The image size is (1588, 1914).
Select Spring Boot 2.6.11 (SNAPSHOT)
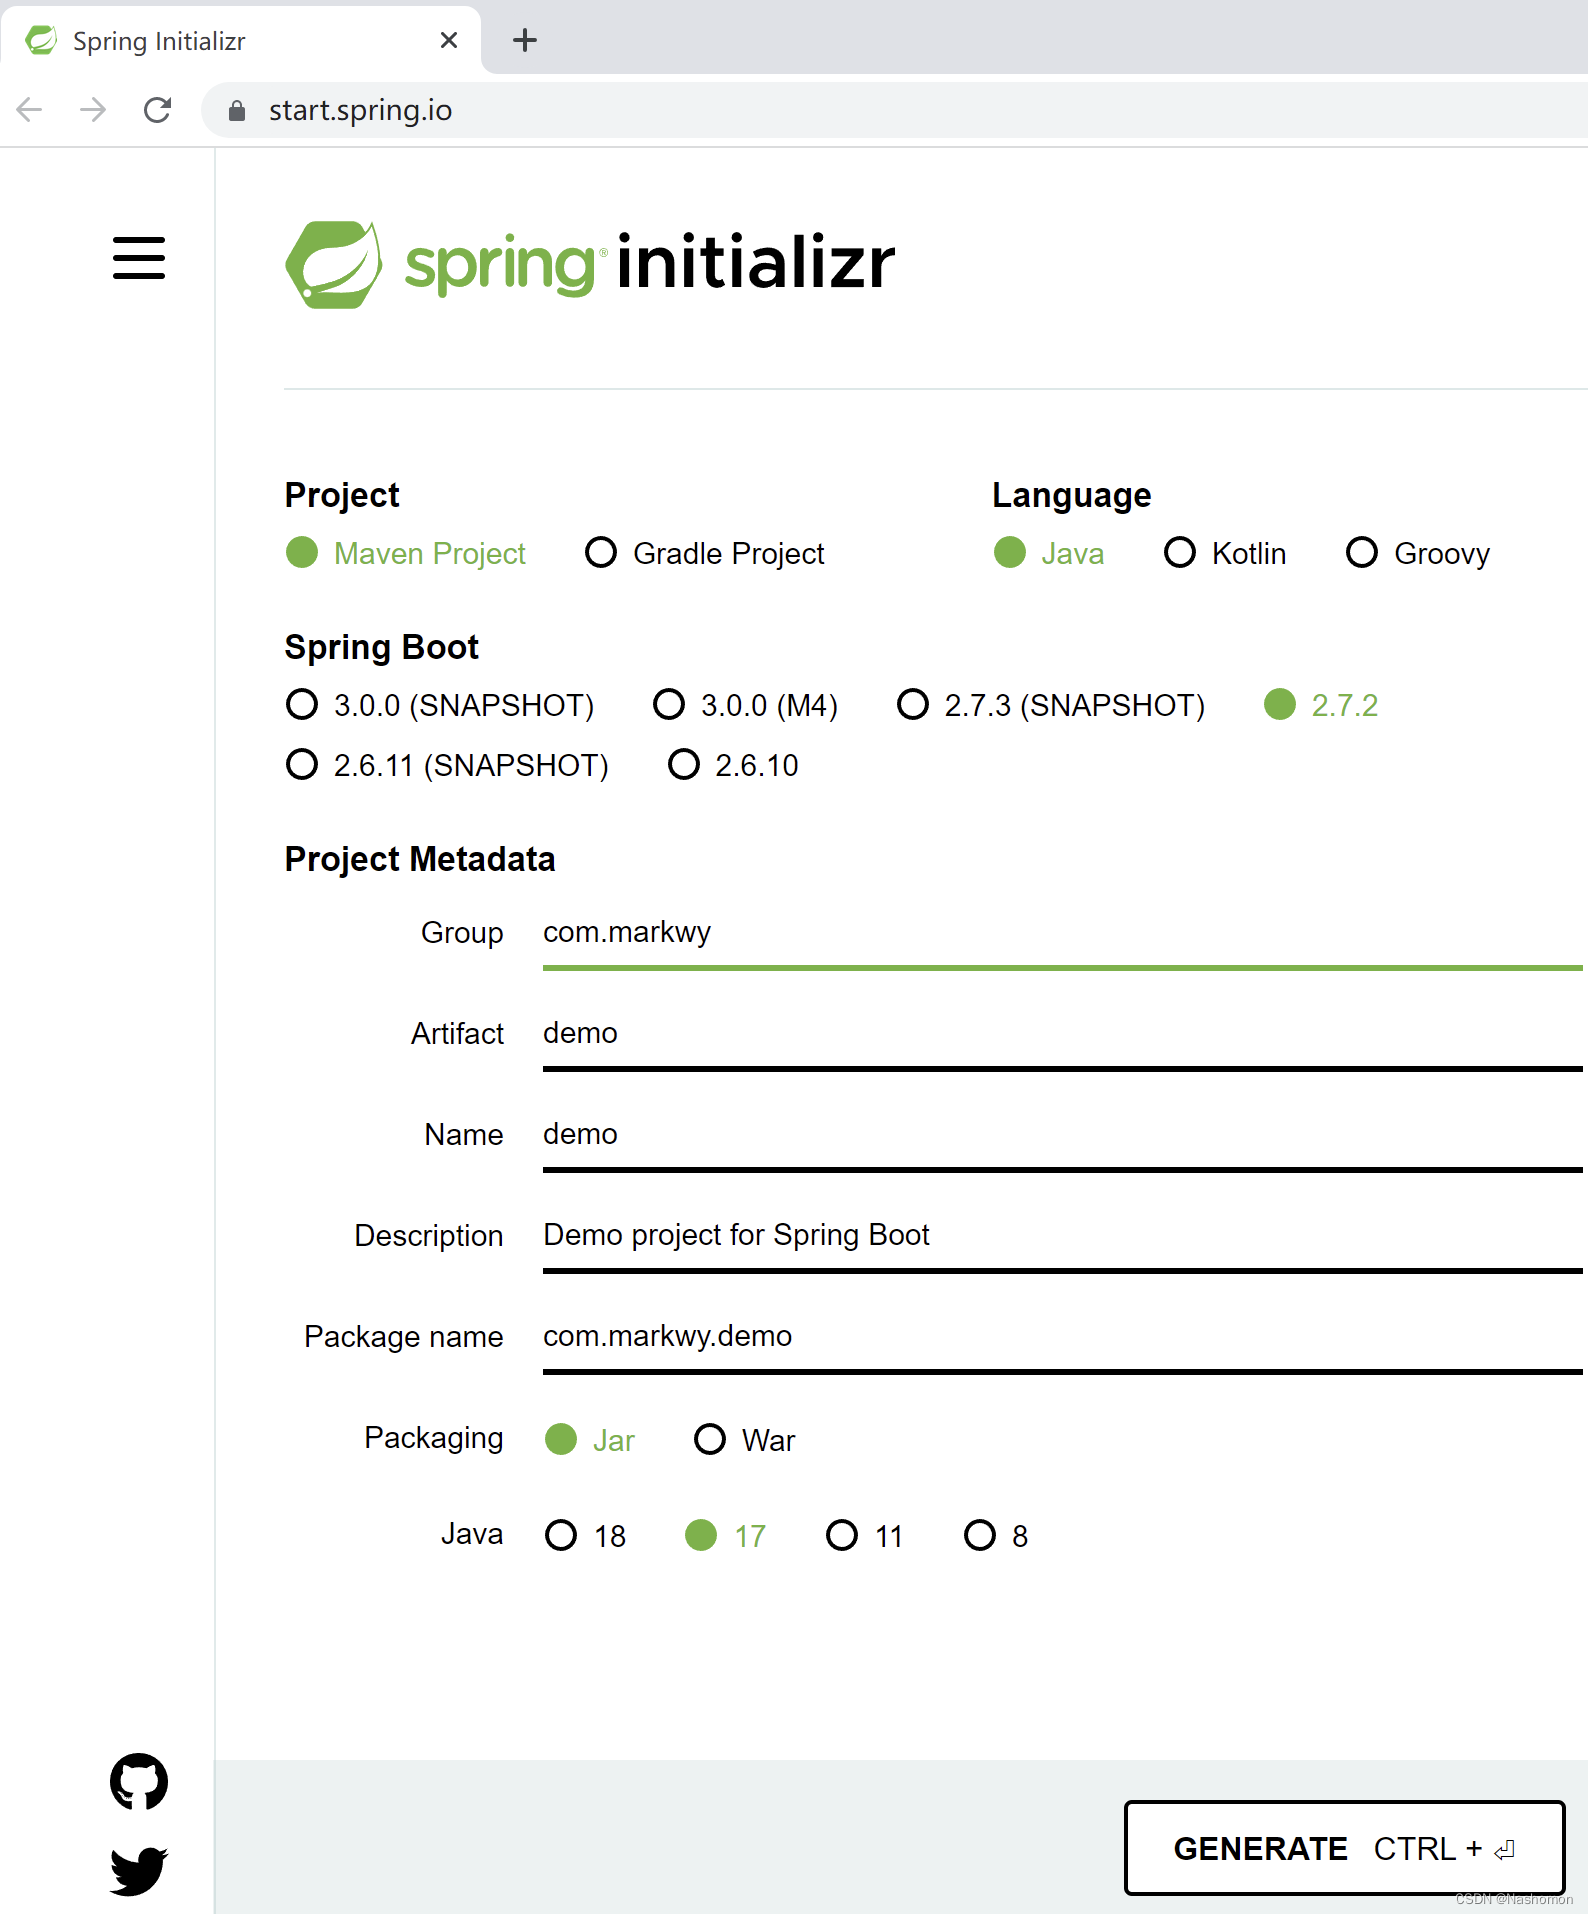coord(447,765)
